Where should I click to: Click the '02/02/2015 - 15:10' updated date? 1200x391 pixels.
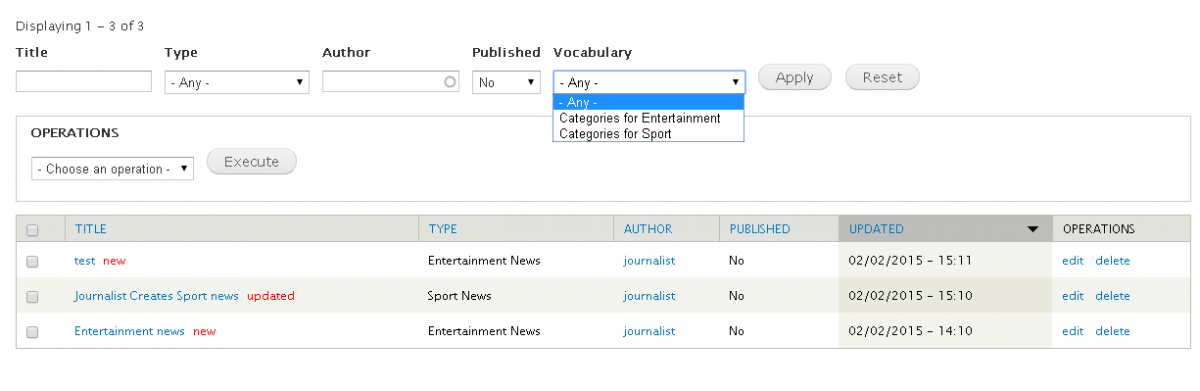[910, 296]
